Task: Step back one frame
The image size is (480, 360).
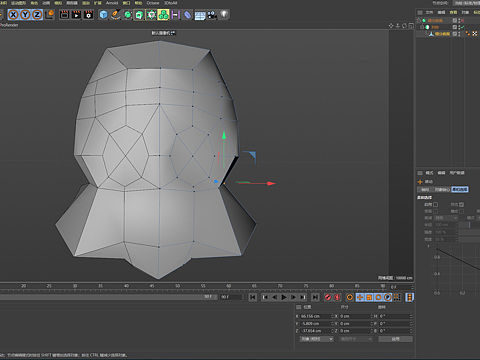Action: point(274,297)
